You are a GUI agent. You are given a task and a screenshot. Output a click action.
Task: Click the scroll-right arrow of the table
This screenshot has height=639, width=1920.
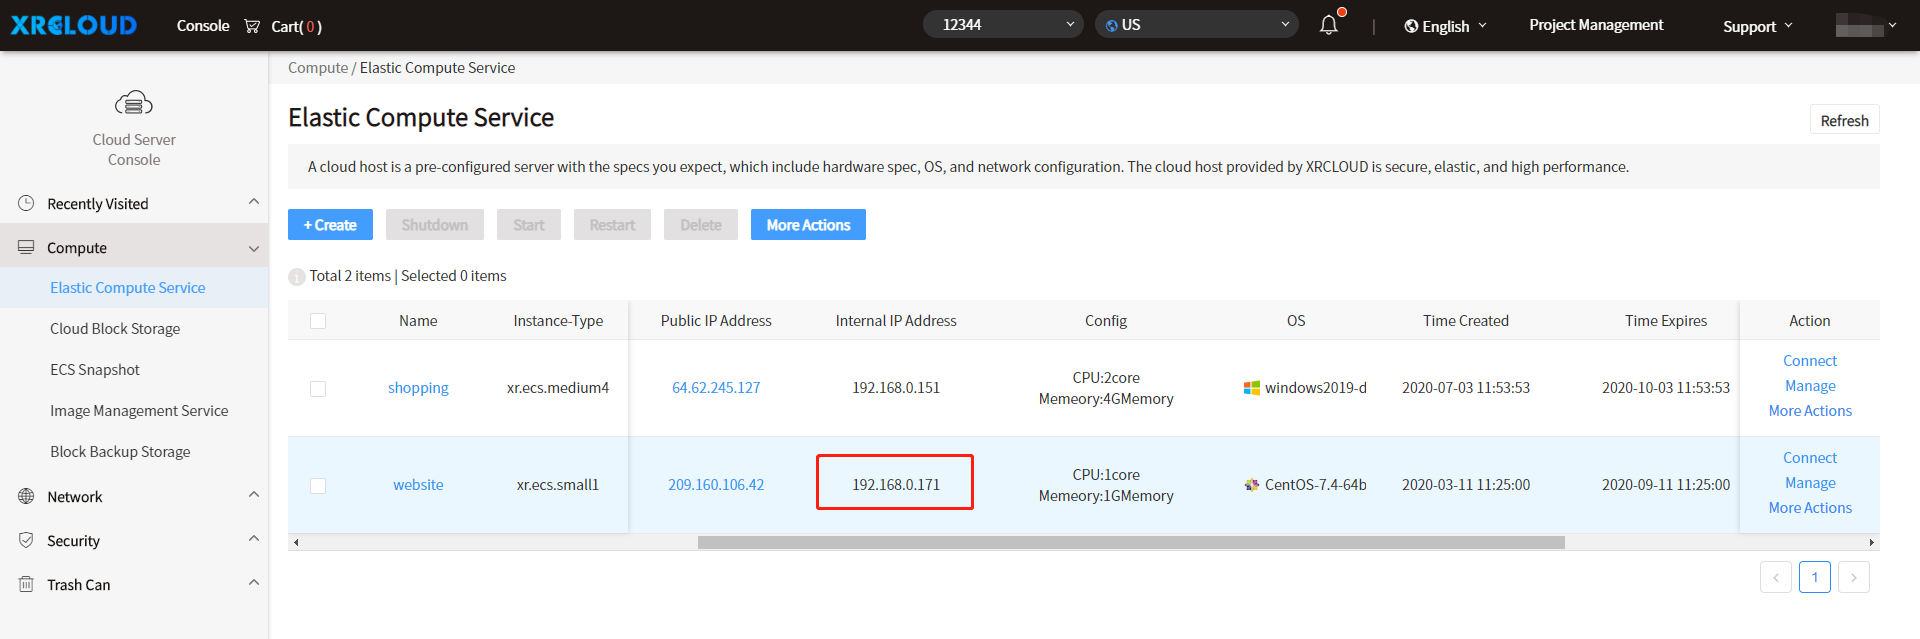pos(1872,542)
